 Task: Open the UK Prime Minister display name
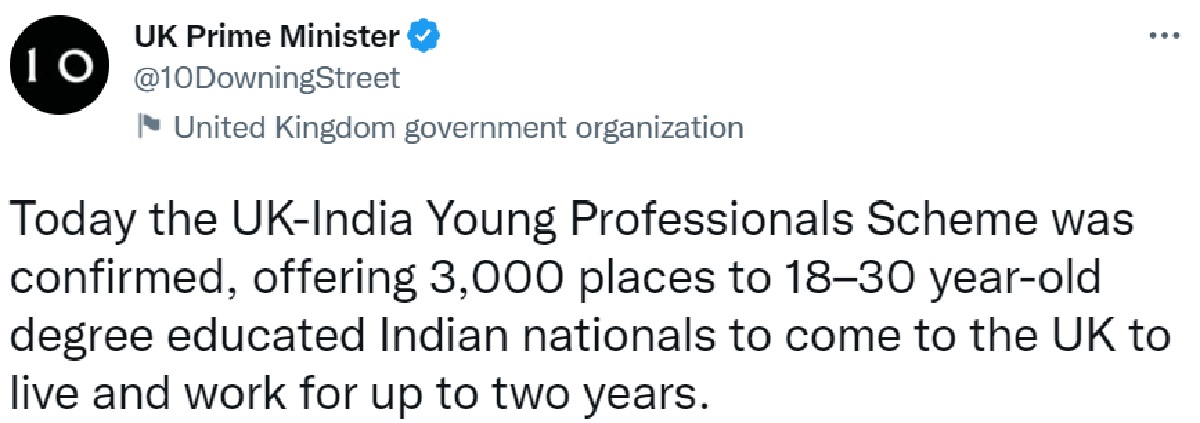point(267,38)
